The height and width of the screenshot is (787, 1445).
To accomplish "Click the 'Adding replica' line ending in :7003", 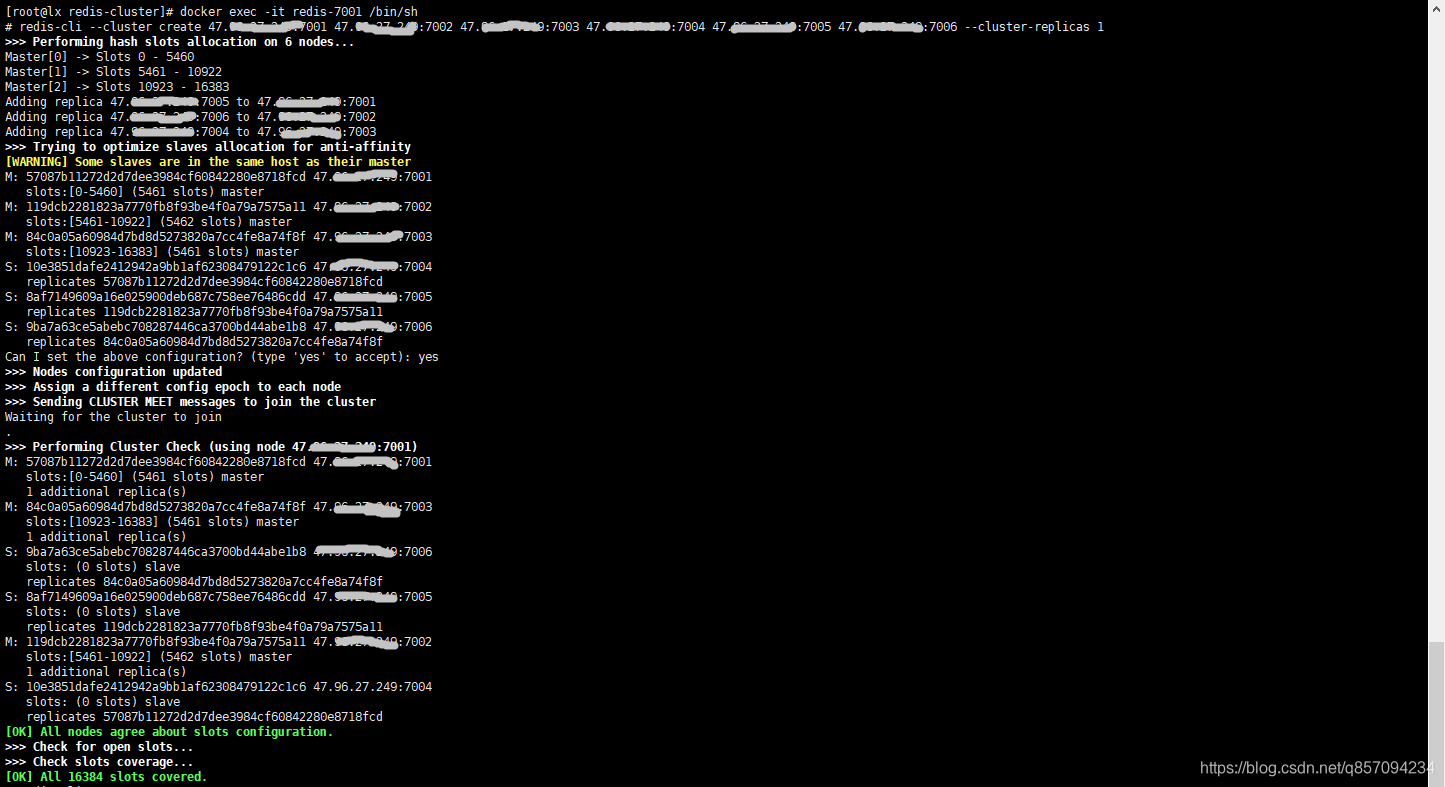I will tap(191, 131).
